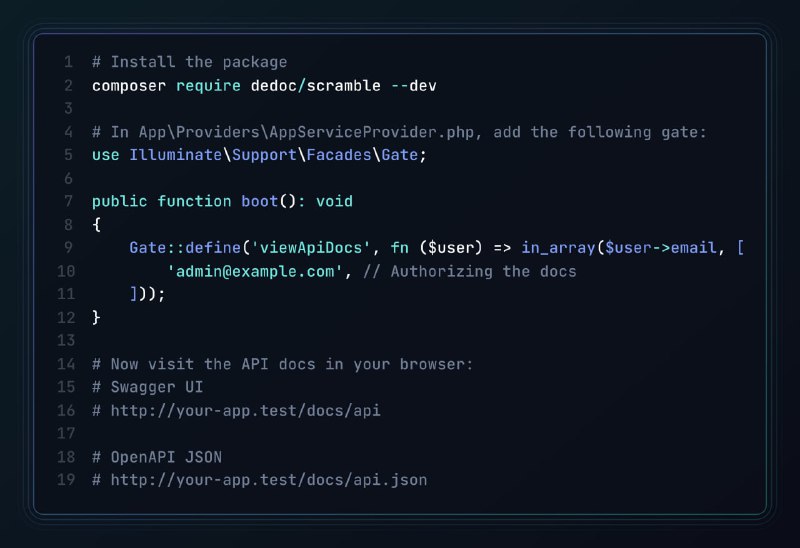This screenshot has height=548, width=800.
Task: Click 'Gate::define' call on line 9
Action: (x=185, y=247)
